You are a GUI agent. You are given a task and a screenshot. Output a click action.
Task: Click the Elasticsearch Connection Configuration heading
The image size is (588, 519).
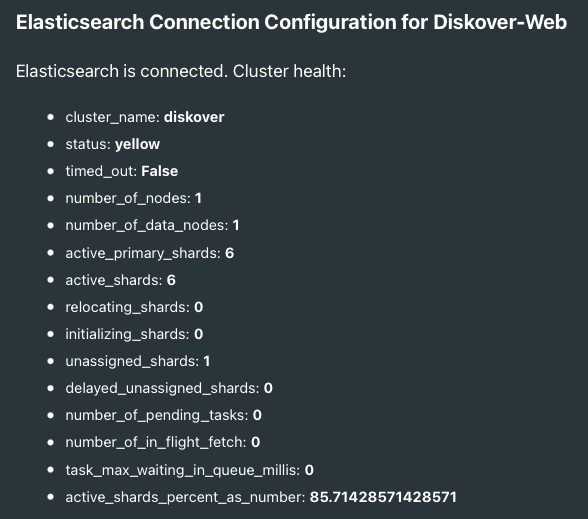click(x=291, y=22)
